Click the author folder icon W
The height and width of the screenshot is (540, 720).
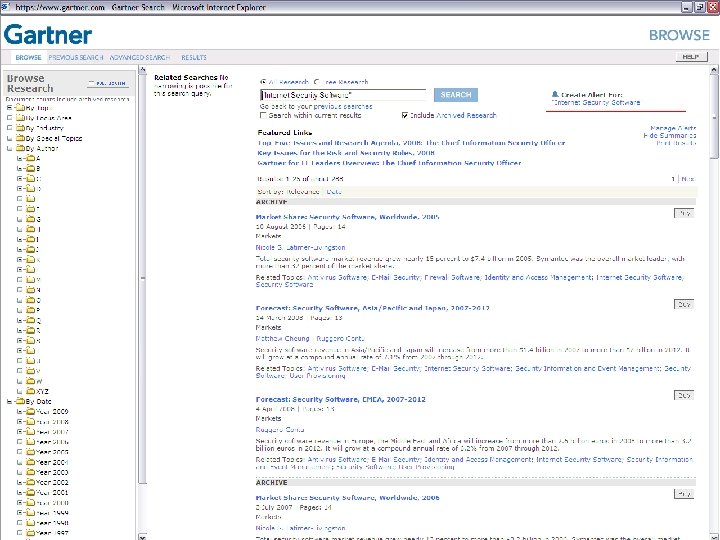coord(30,381)
